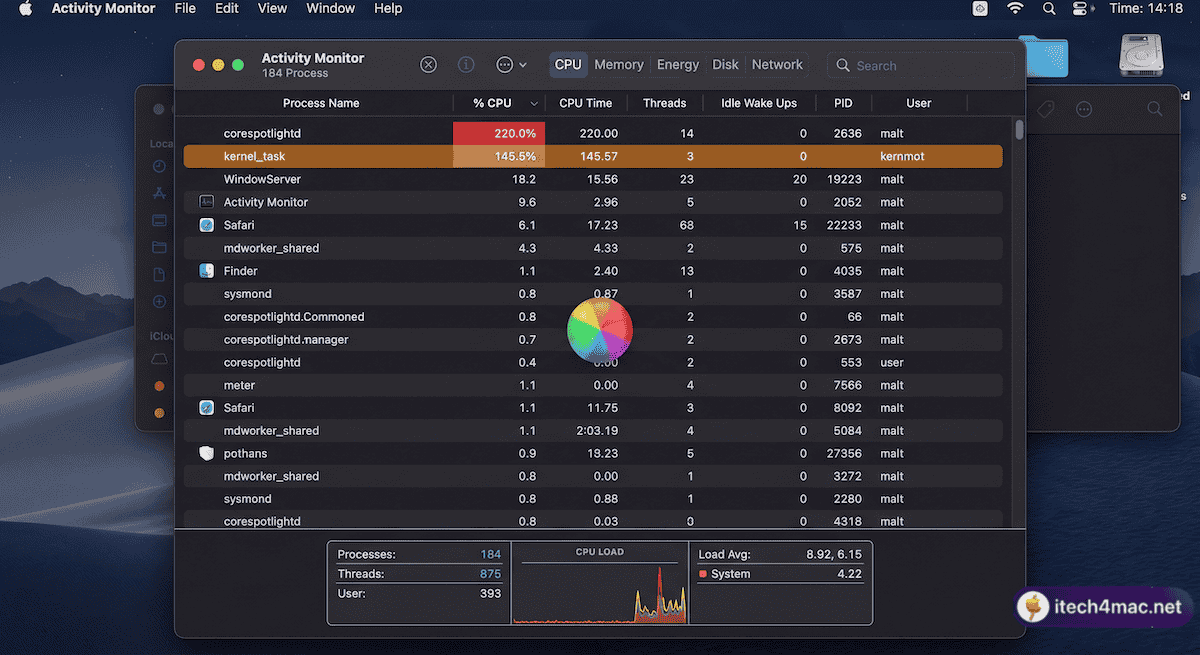Click the Wi-Fi status icon in menu bar

[1015, 9]
